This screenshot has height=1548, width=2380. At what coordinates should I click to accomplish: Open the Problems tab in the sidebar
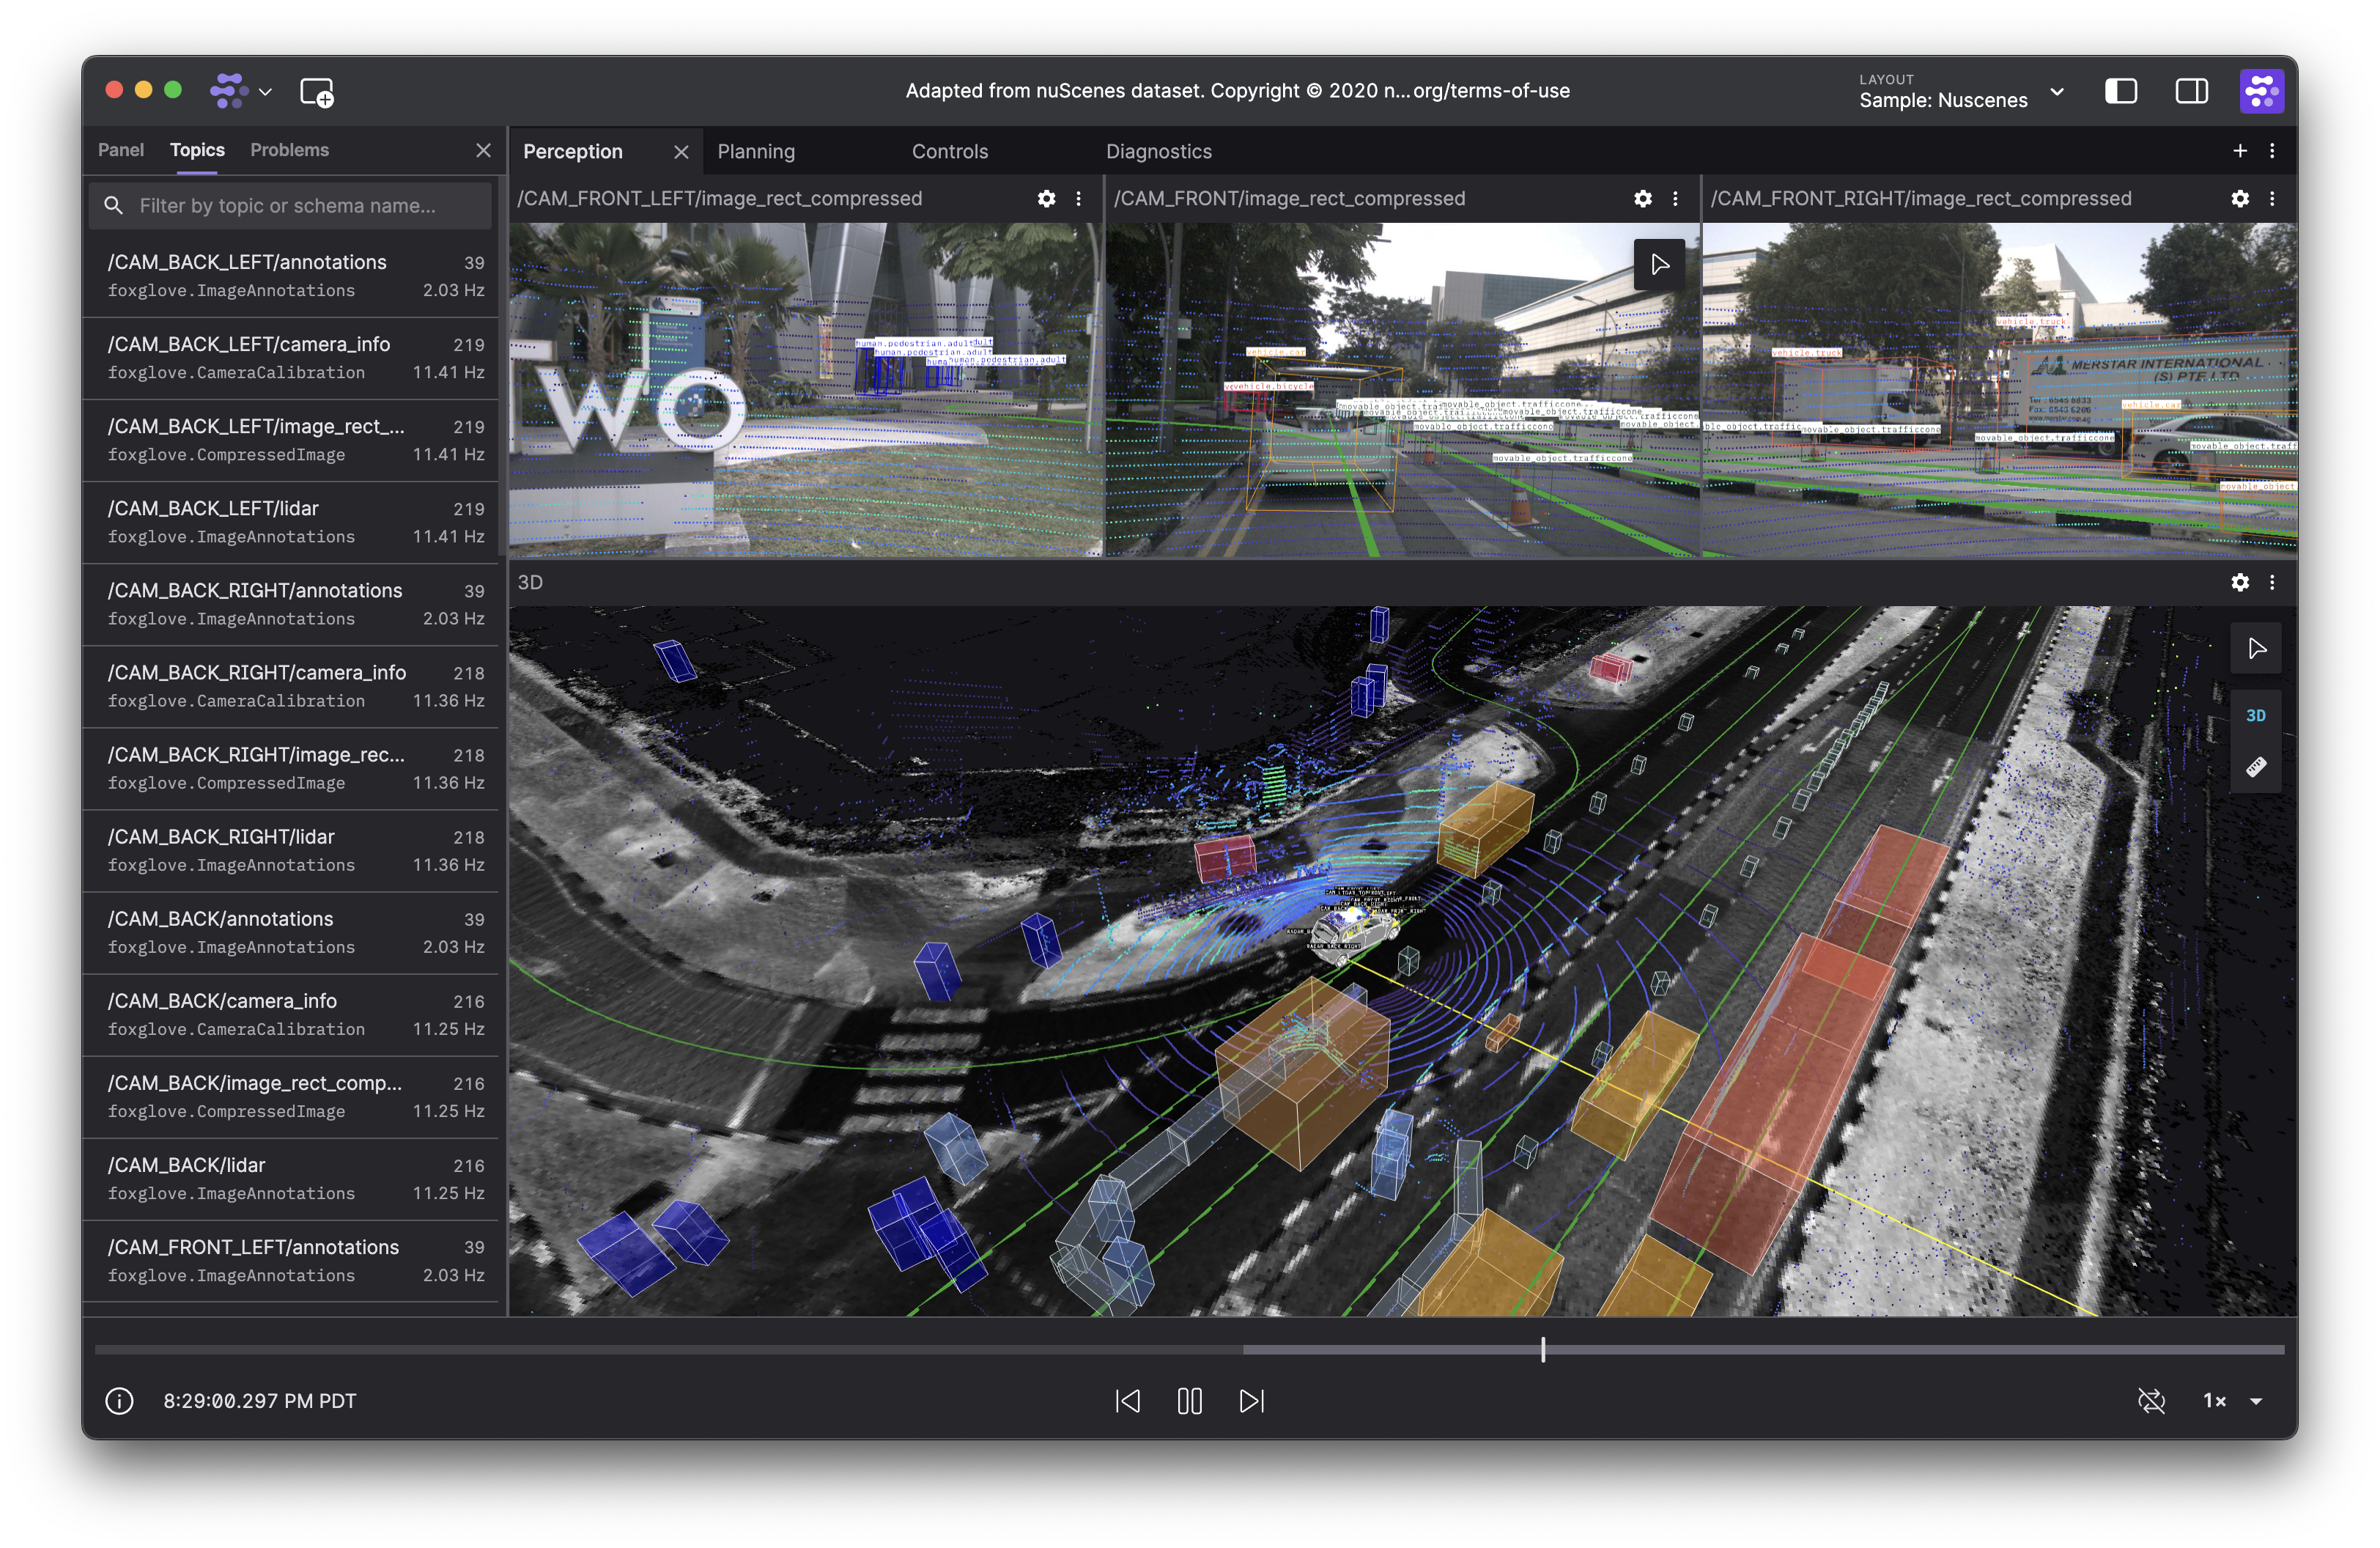coord(289,150)
